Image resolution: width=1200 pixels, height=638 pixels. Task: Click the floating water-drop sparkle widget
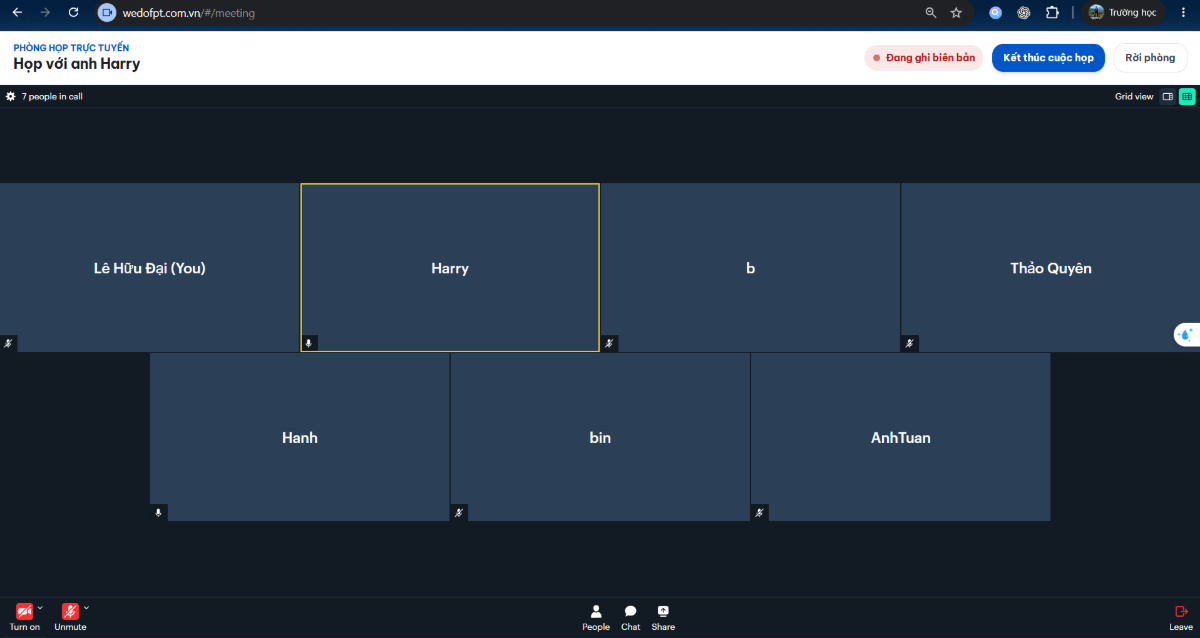pos(1186,335)
